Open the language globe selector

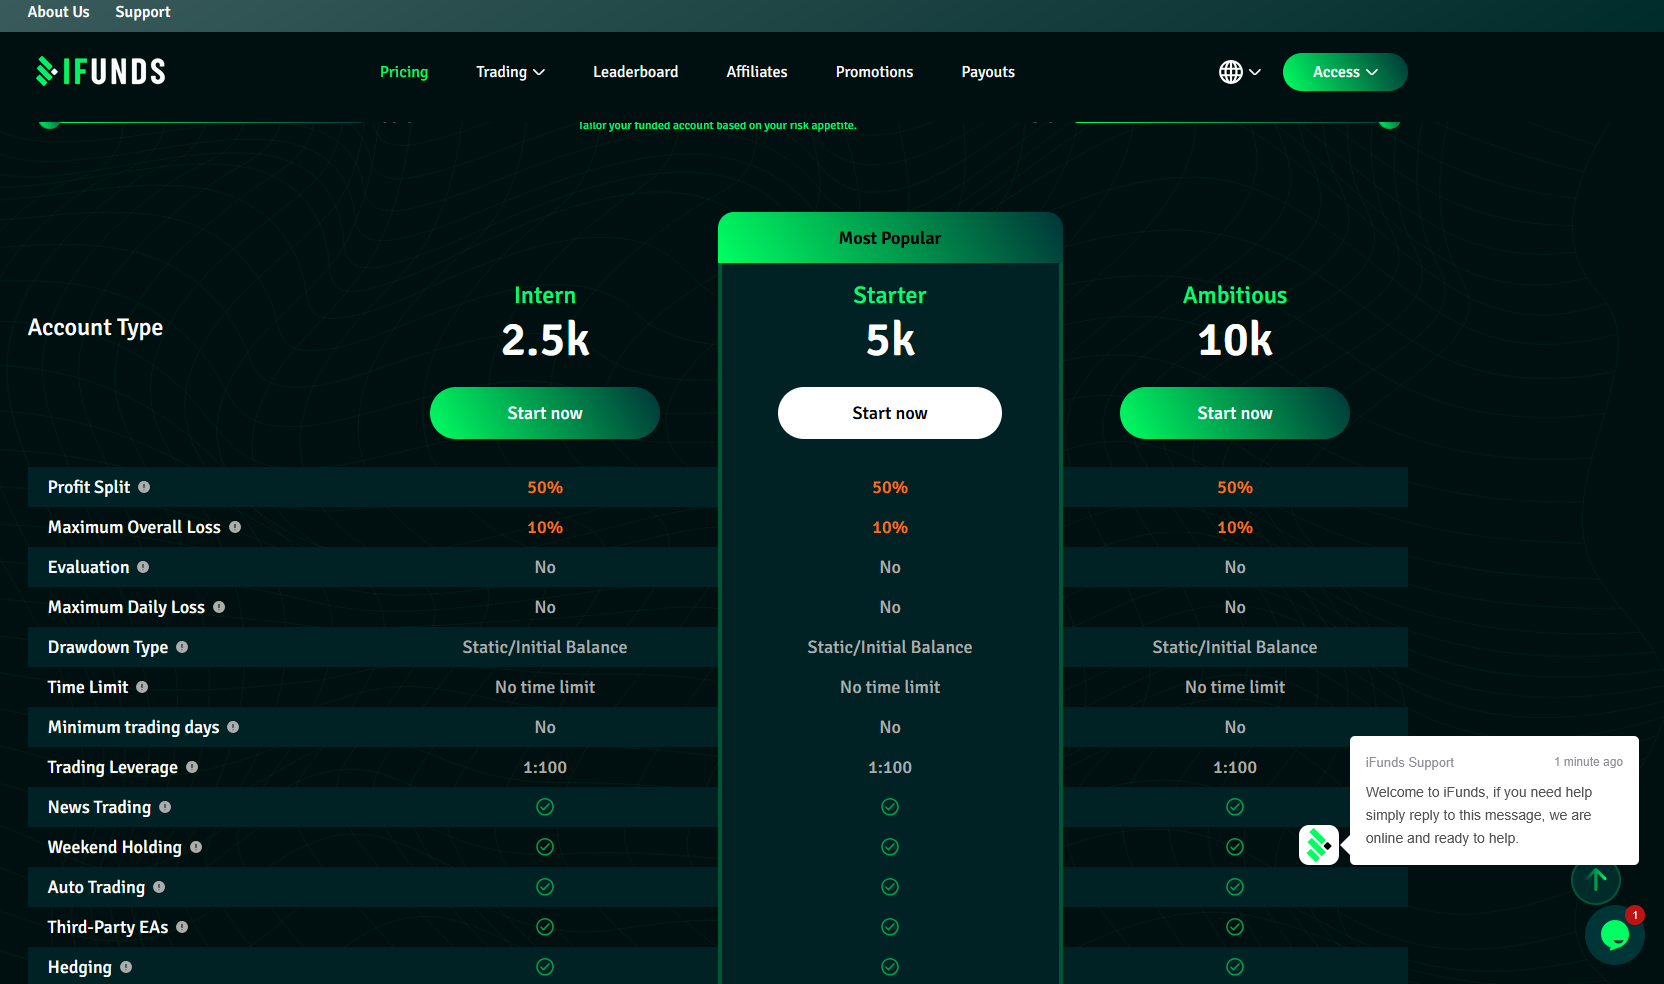1239,72
